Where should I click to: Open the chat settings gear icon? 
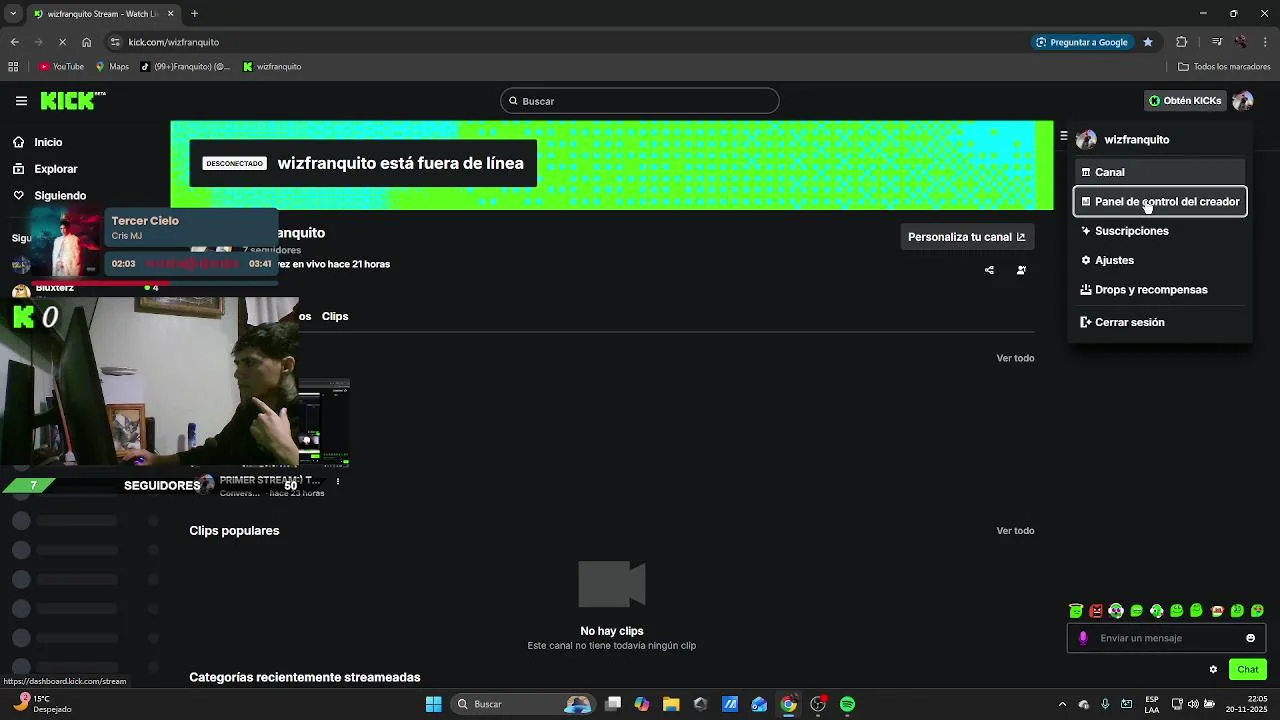tap(1213, 670)
